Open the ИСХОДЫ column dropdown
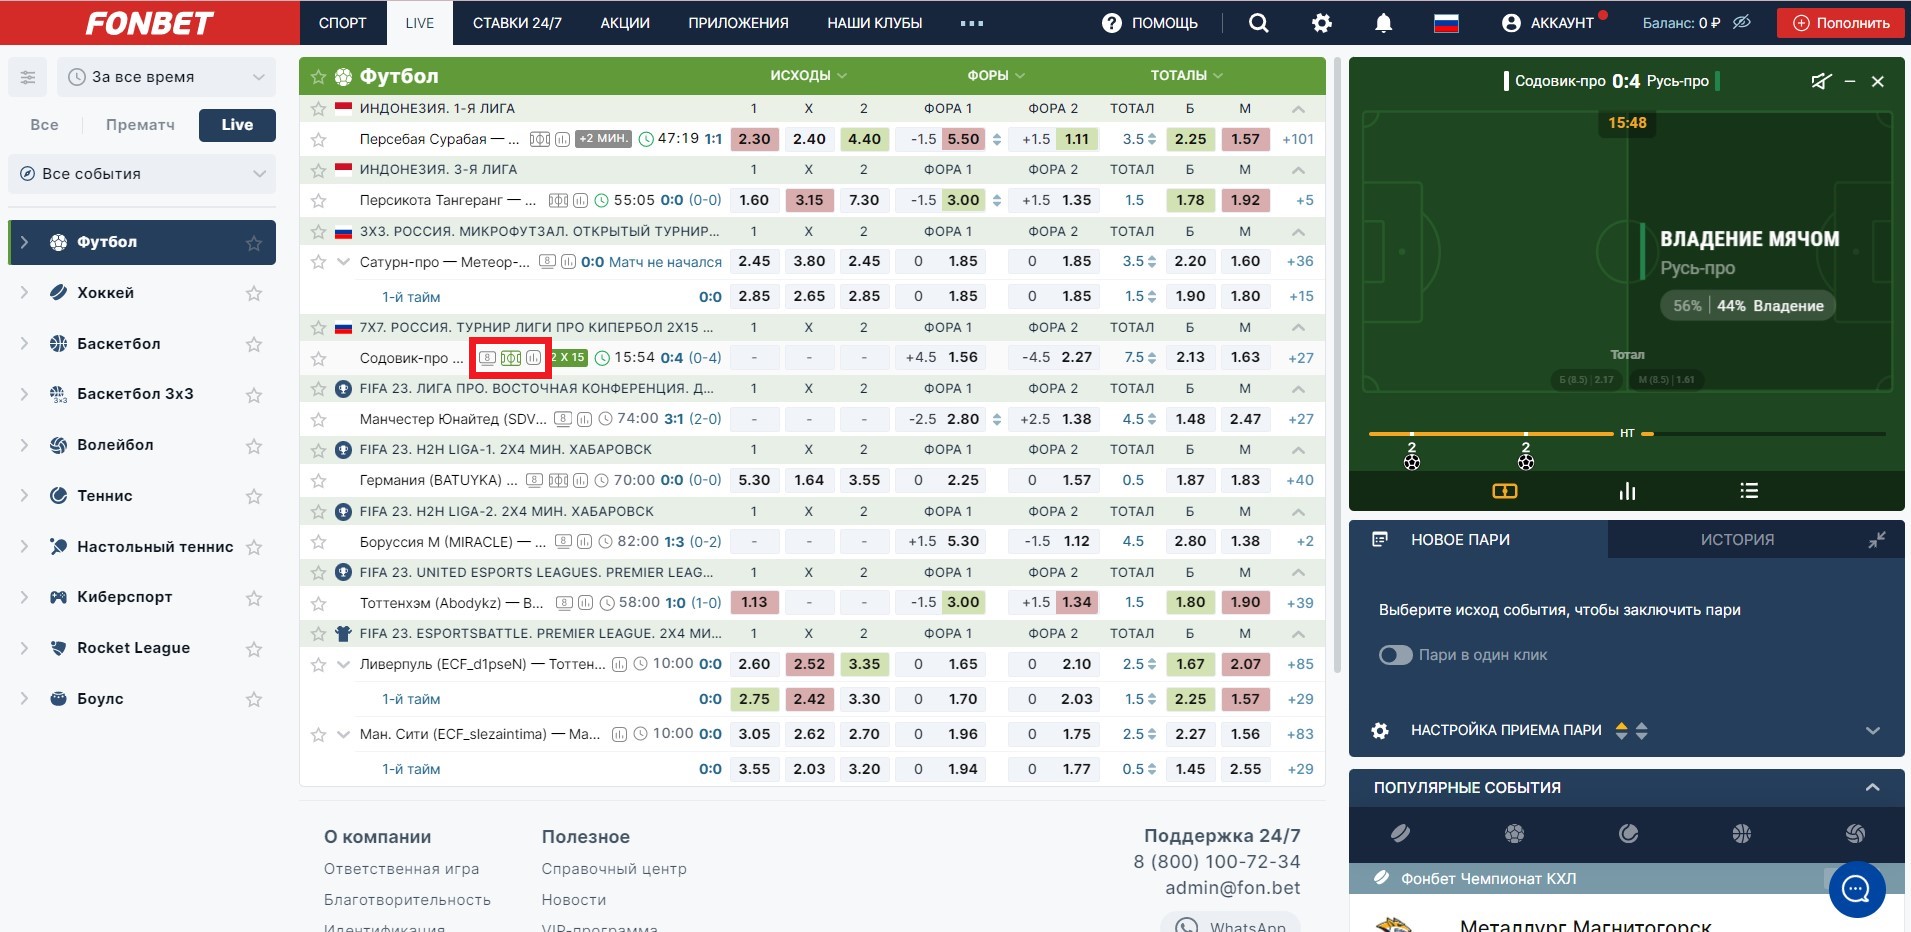The height and width of the screenshot is (932, 1911). [x=808, y=76]
